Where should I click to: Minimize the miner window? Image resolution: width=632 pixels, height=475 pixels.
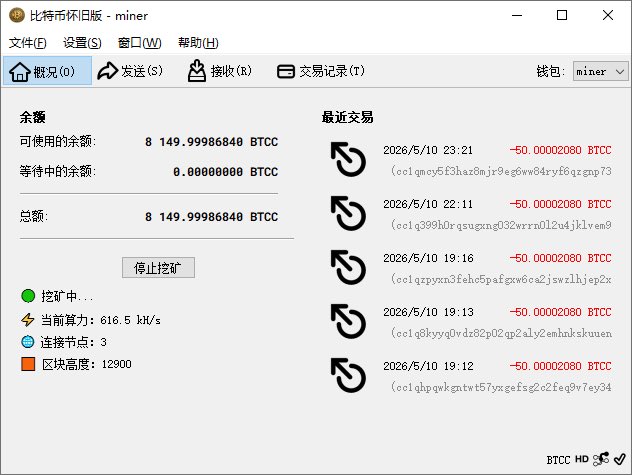(x=517, y=15)
